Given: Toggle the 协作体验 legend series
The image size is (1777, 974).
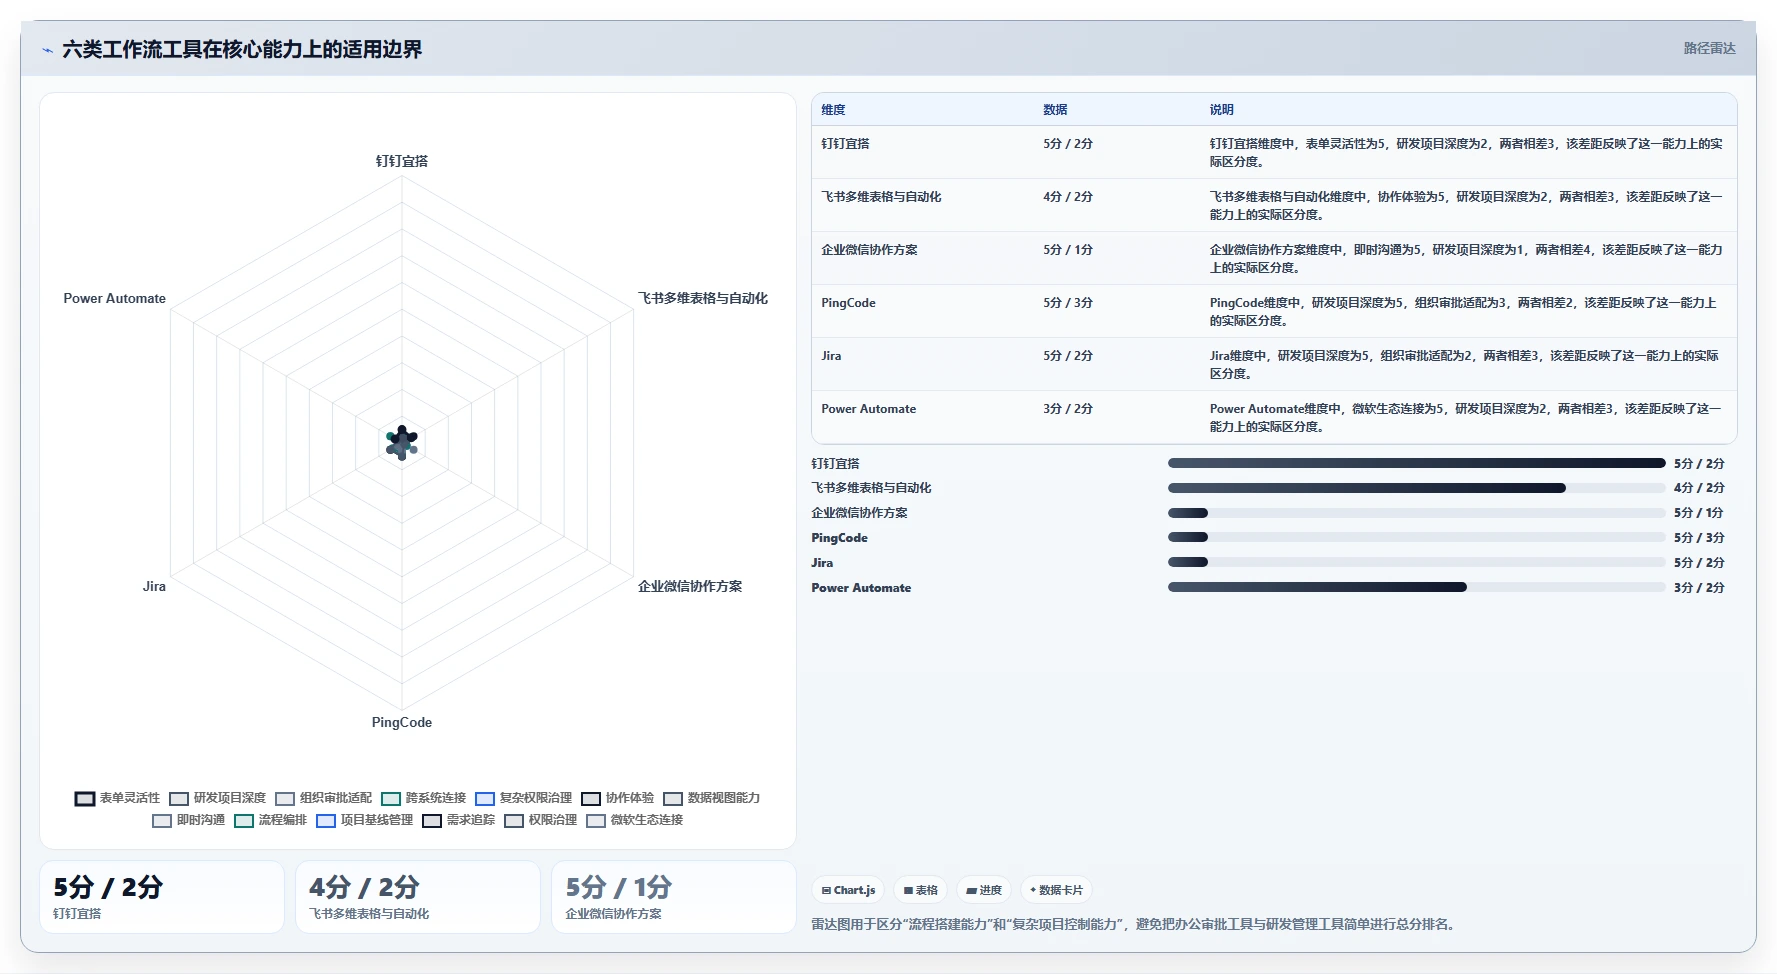Looking at the screenshot, I should [617, 798].
